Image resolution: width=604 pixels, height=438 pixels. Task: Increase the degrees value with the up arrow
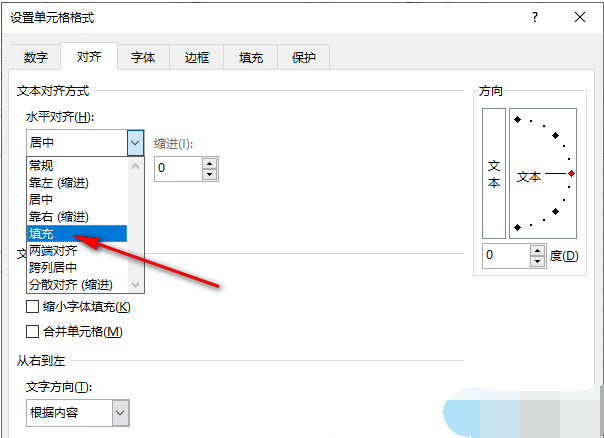(537, 250)
